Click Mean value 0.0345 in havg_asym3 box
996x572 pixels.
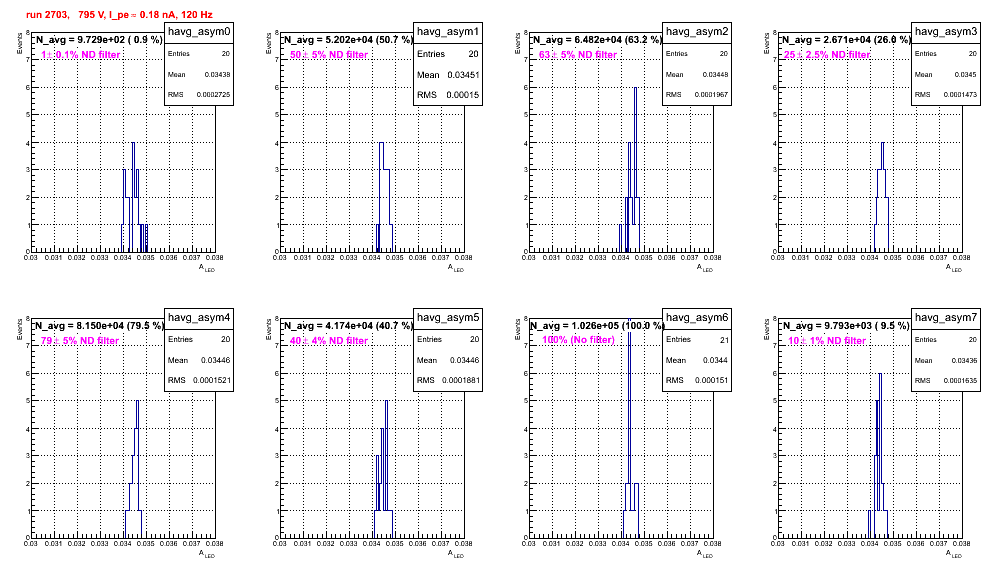click(966, 74)
